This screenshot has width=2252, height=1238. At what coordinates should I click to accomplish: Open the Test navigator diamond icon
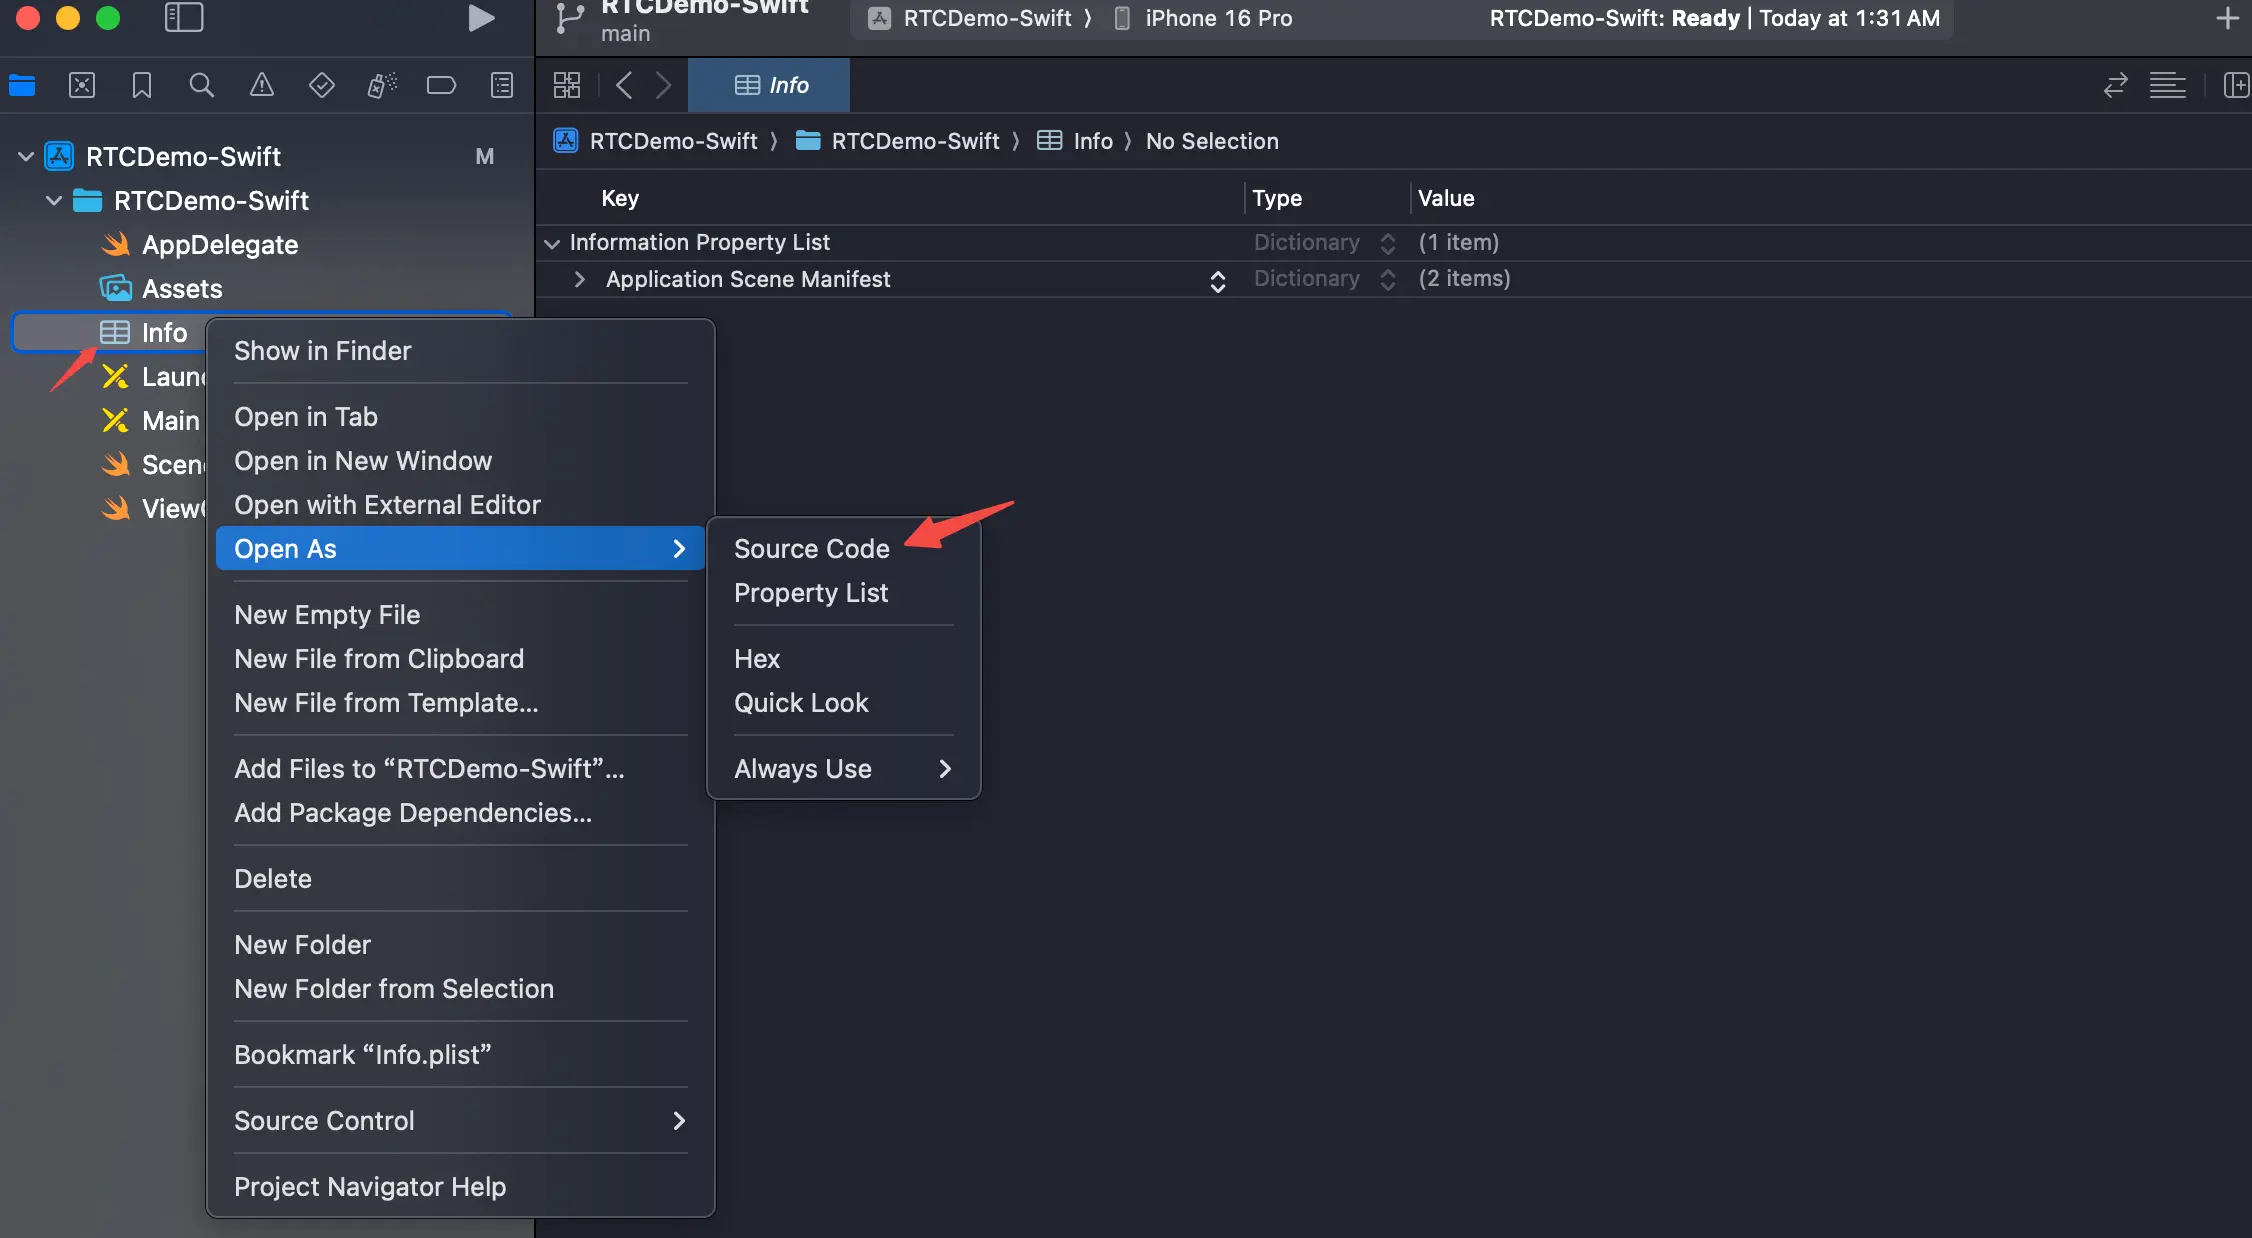322,85
